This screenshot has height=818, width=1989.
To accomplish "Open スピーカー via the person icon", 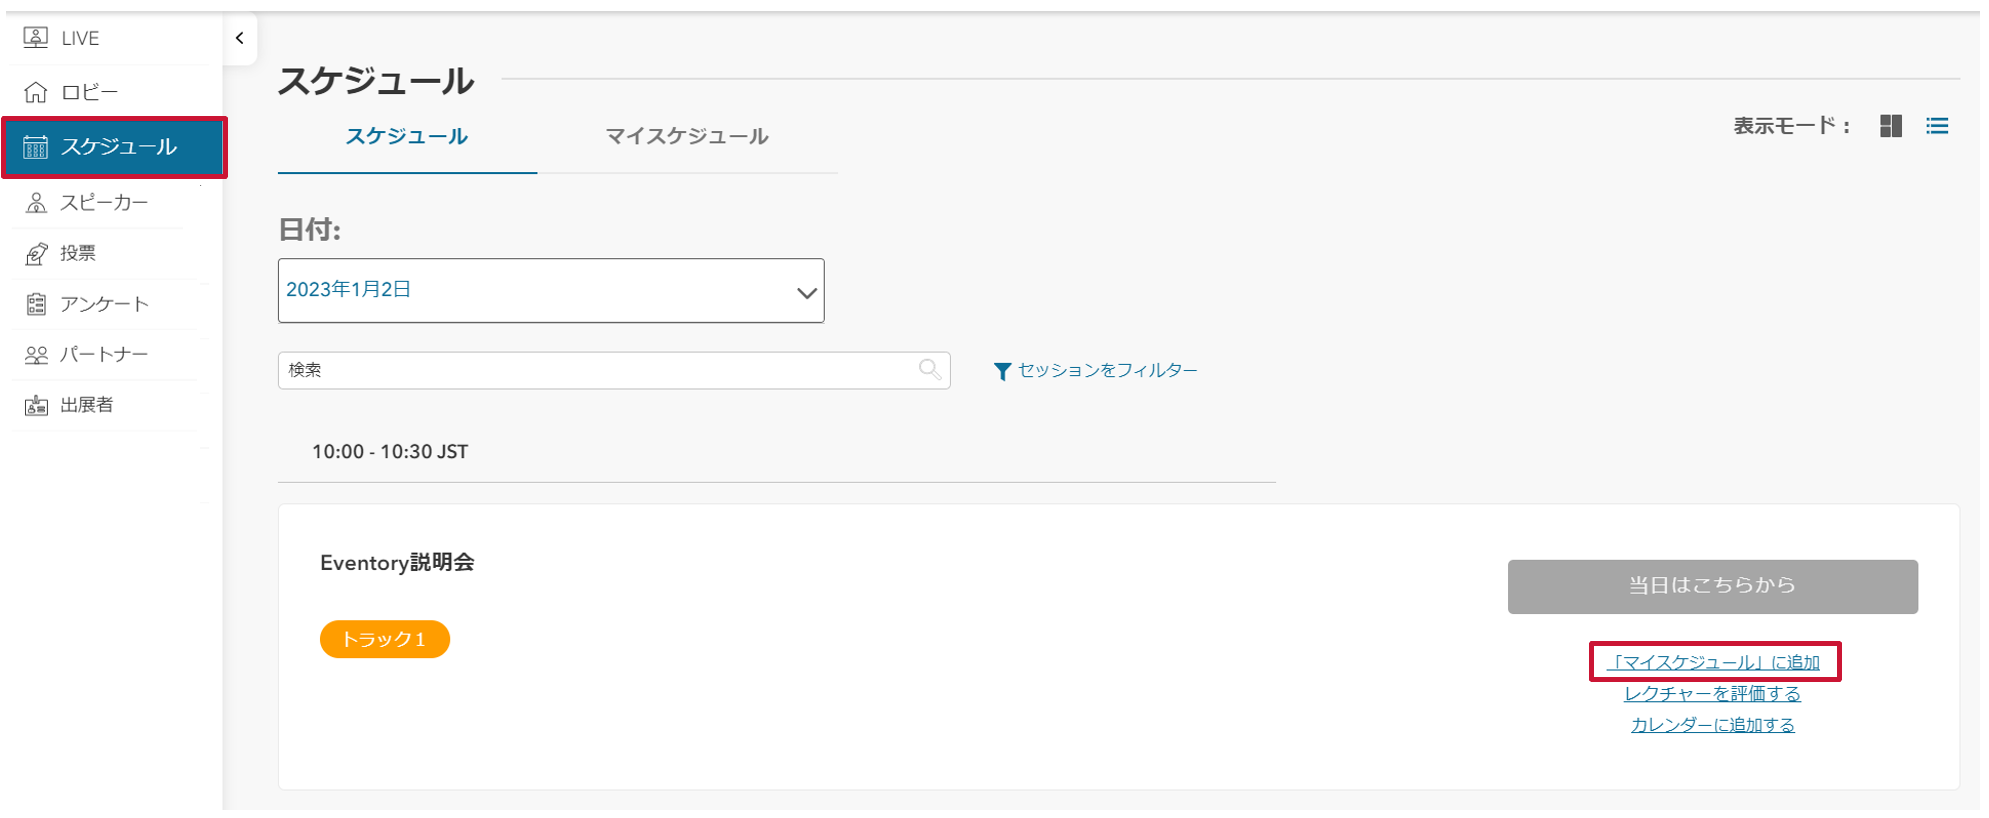I will 36,203.
